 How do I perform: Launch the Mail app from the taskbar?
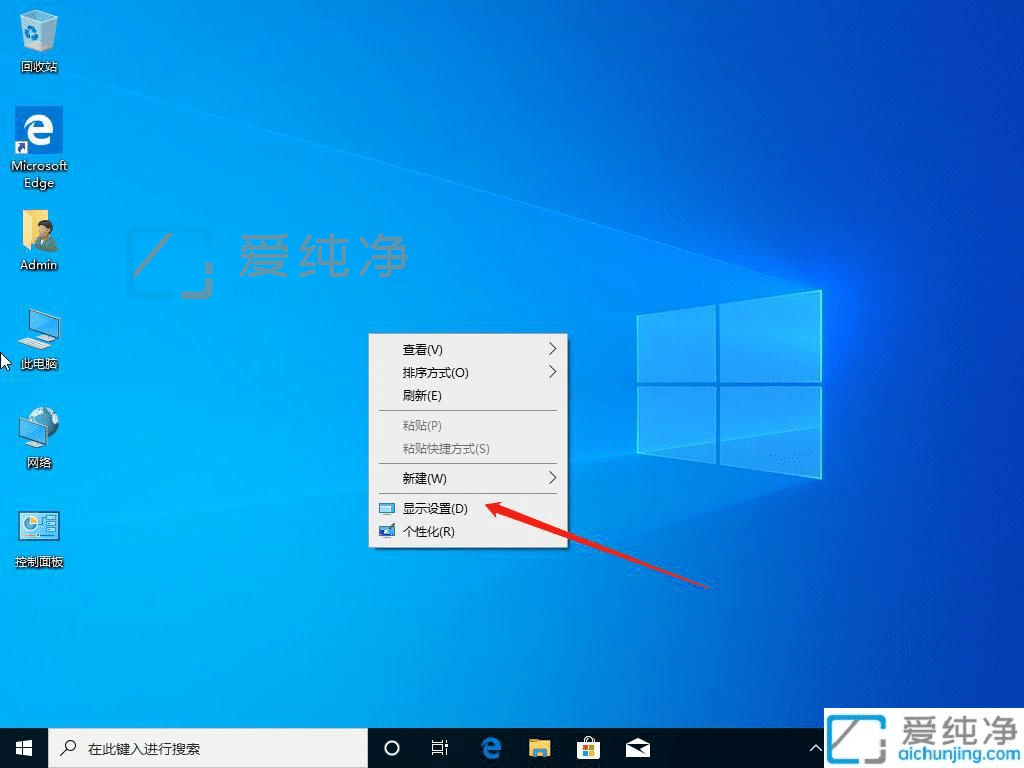637,747
